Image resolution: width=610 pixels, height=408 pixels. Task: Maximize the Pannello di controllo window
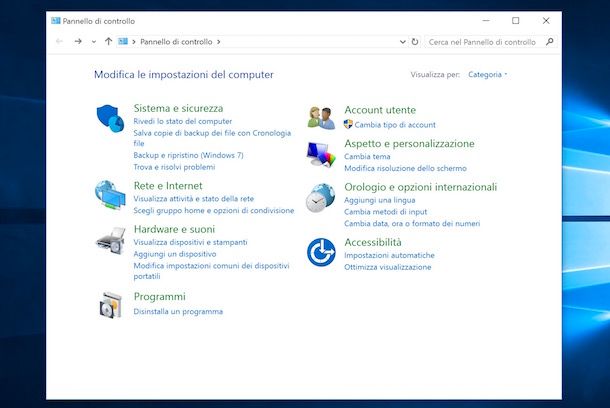coord(515,21)
